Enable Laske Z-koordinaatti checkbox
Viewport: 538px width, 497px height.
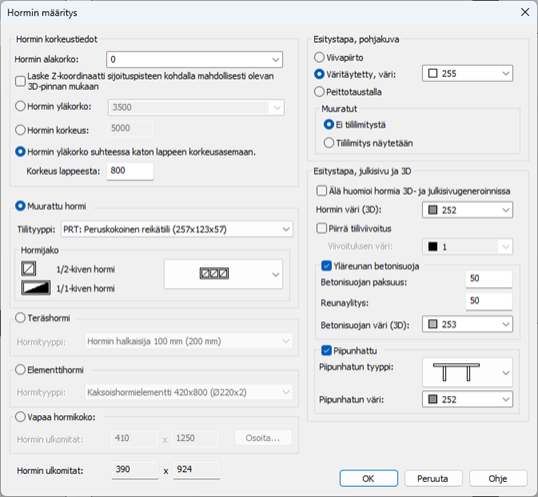[20, 81]
